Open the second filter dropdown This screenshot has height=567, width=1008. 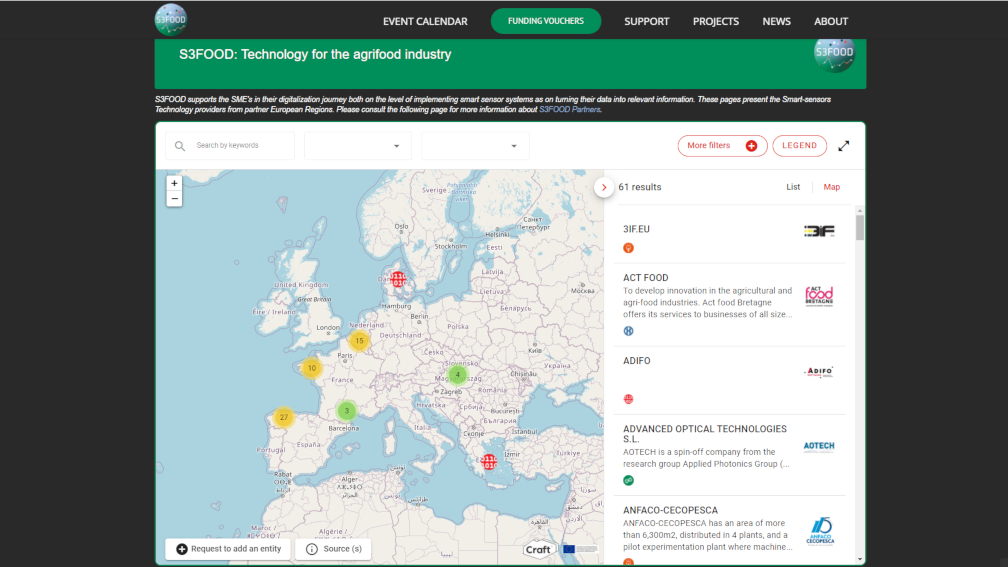475,146
